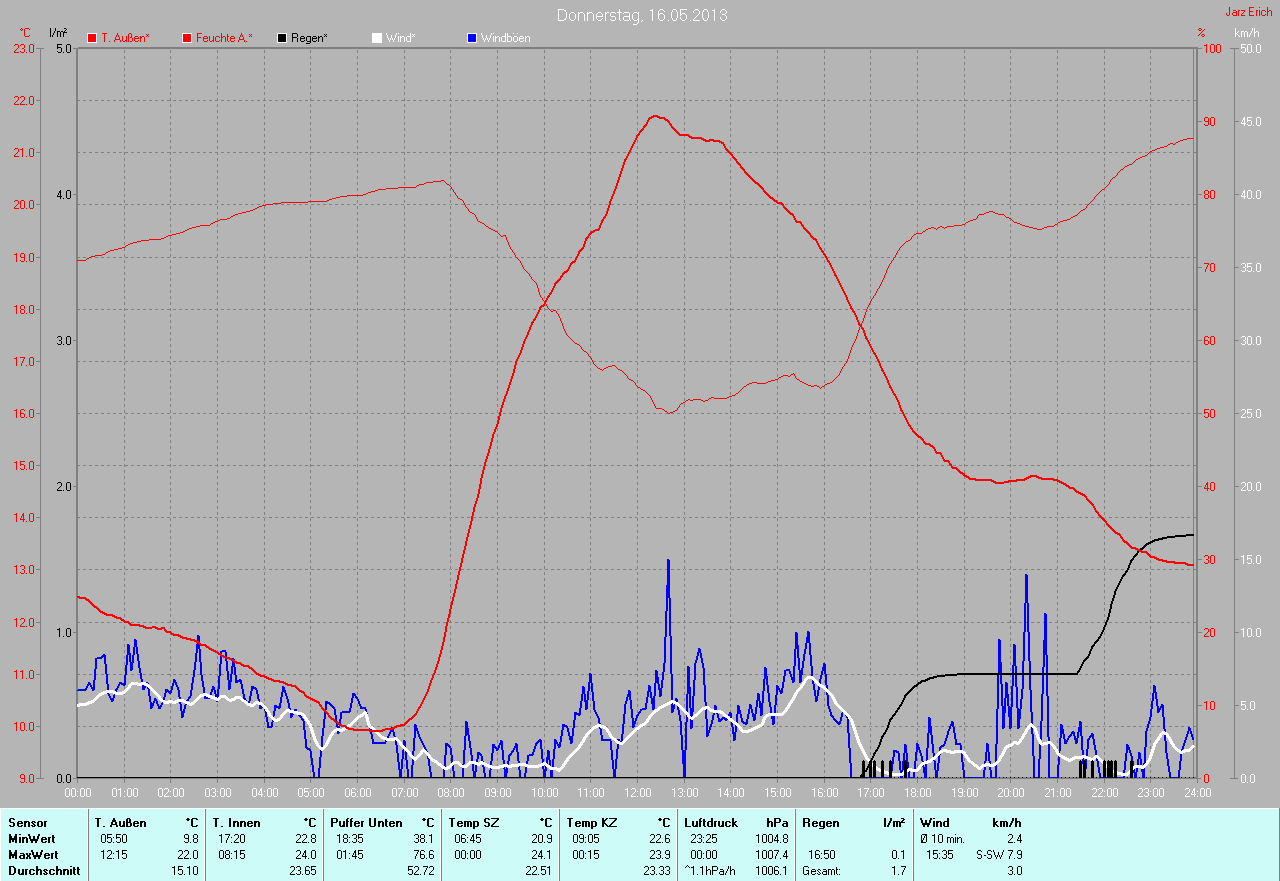Select the 'Feuchte A.*' legend label
The width and height of the screenshot is (1280, 881).
(224, 38)
